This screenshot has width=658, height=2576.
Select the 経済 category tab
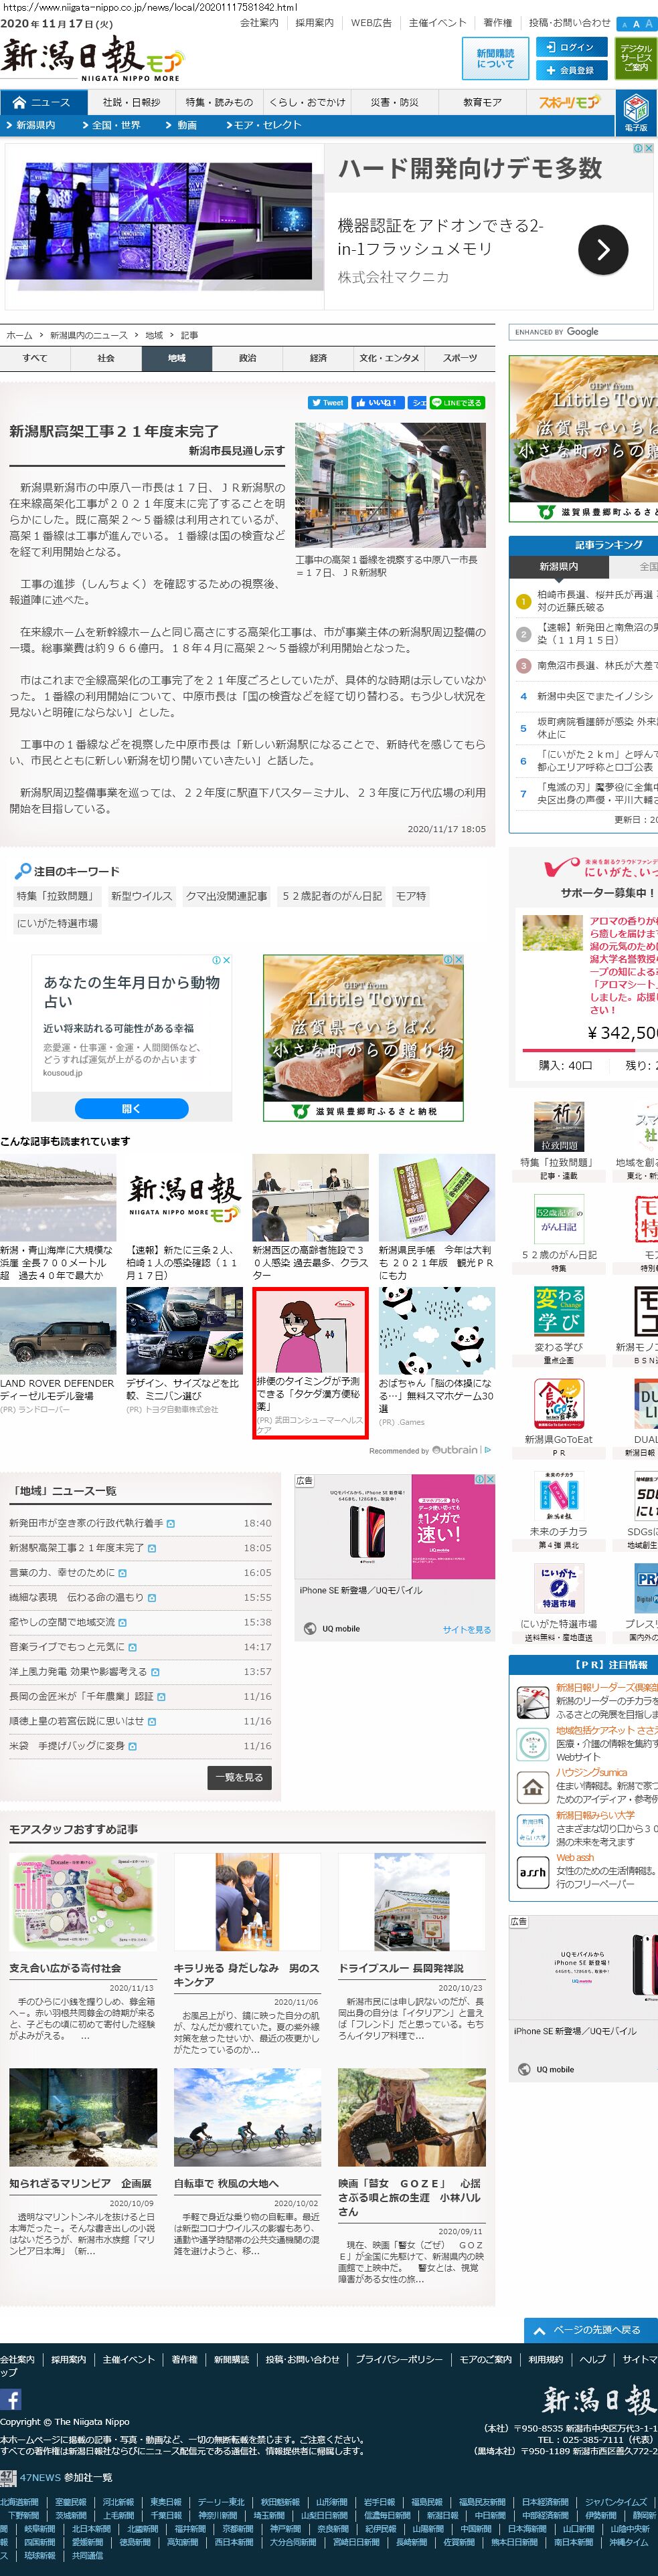[318, 358]
